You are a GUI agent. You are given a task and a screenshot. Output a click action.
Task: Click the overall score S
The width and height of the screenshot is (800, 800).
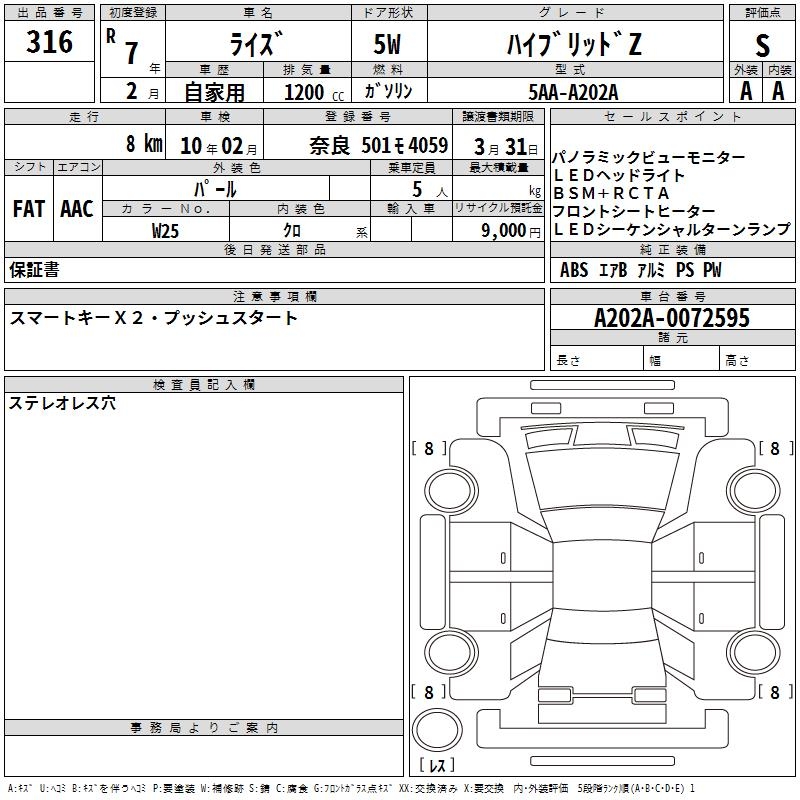click(x=762, y=45)
